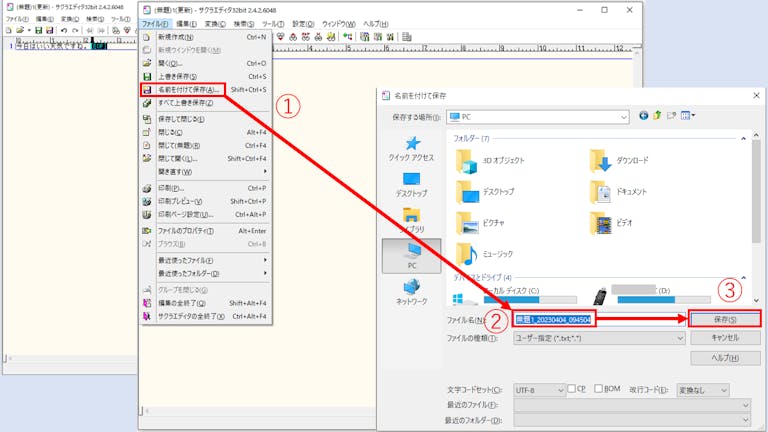
Task: Select the 3D Objects folder
Action: pyautogui.click(x=491, y=161)
